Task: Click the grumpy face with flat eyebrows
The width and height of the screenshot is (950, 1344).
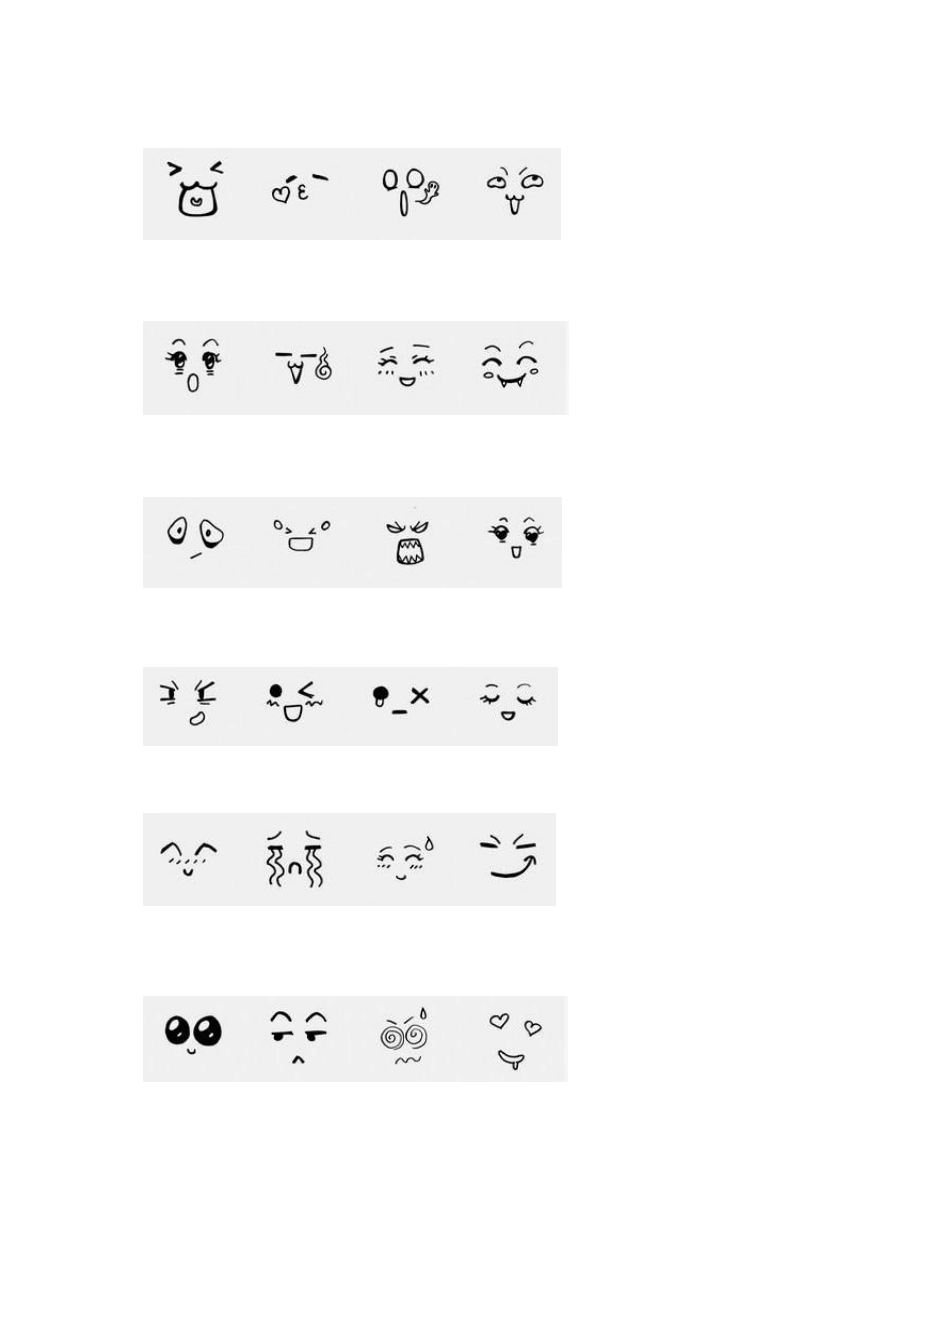Action: [x=298, y=1037]
